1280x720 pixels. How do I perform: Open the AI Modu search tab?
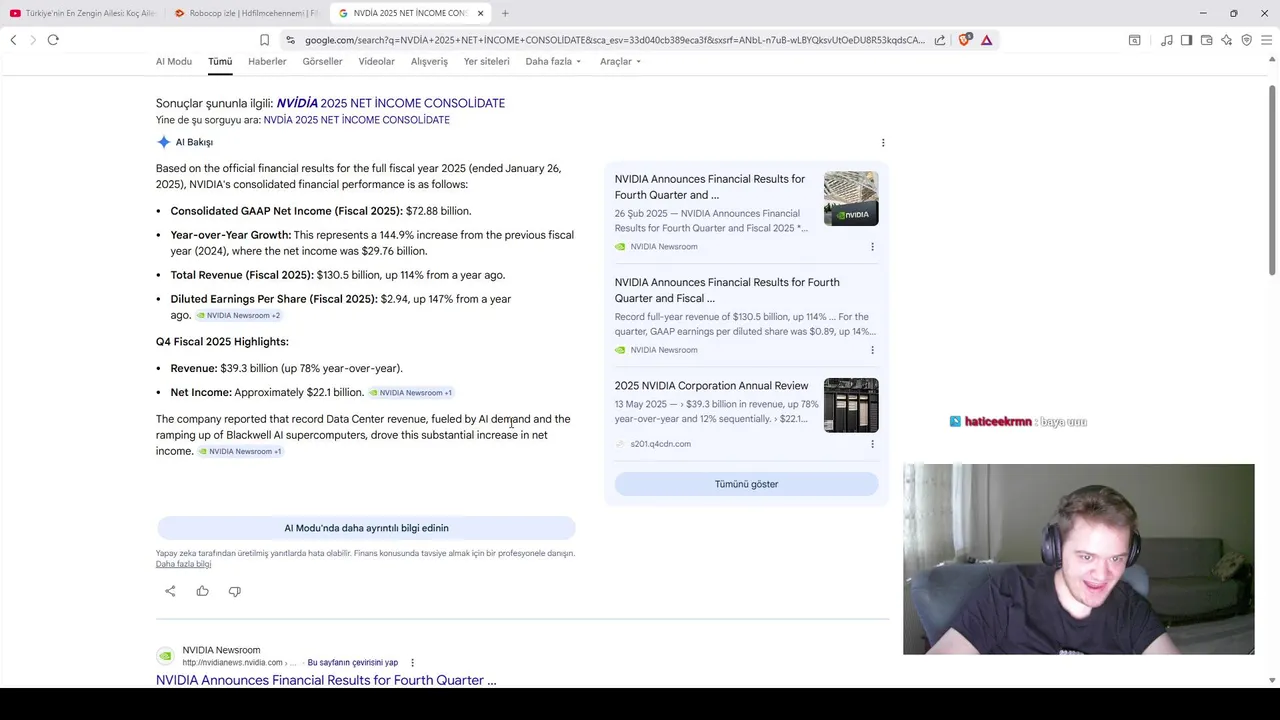(x=174, y=61)
